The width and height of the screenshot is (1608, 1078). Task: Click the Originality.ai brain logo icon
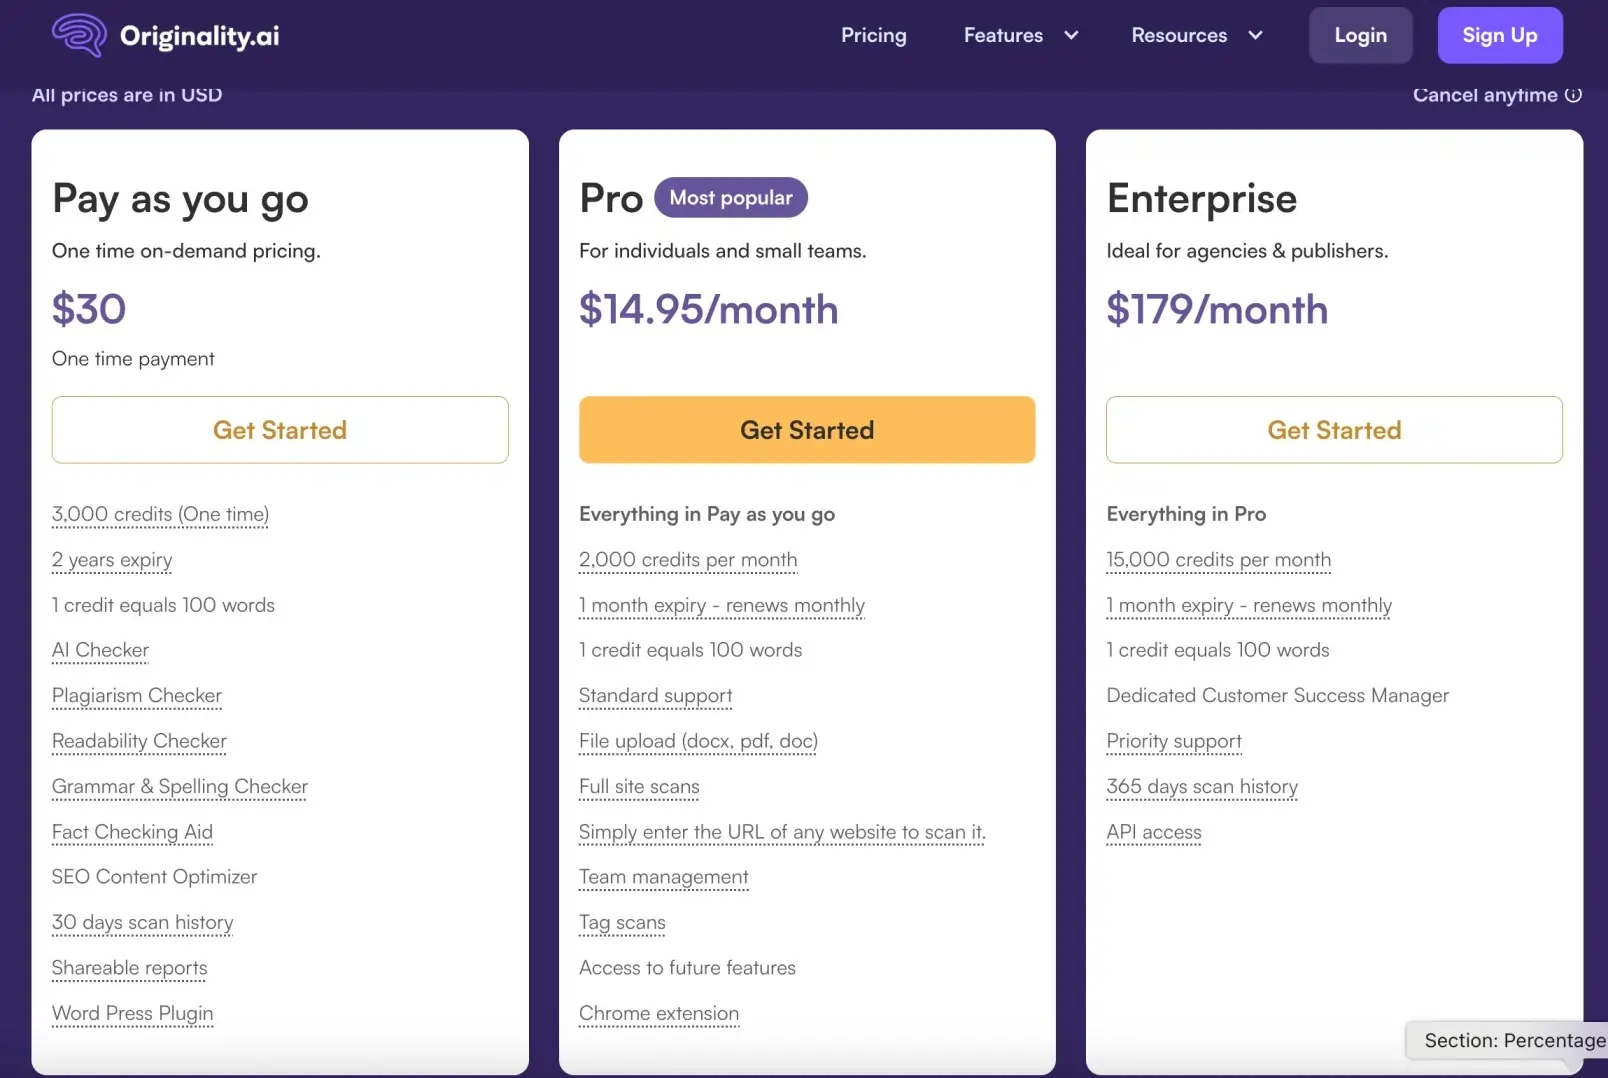(x=79, y=35)
